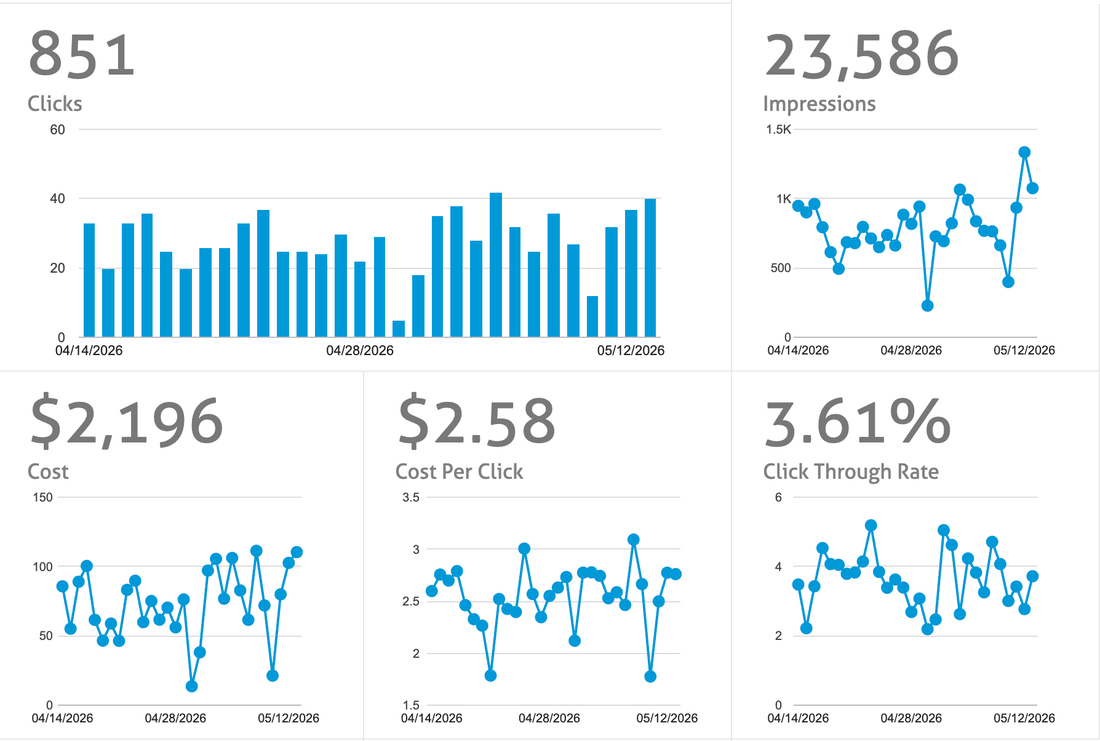Click the $2.58 value

(x=476, y=422)
